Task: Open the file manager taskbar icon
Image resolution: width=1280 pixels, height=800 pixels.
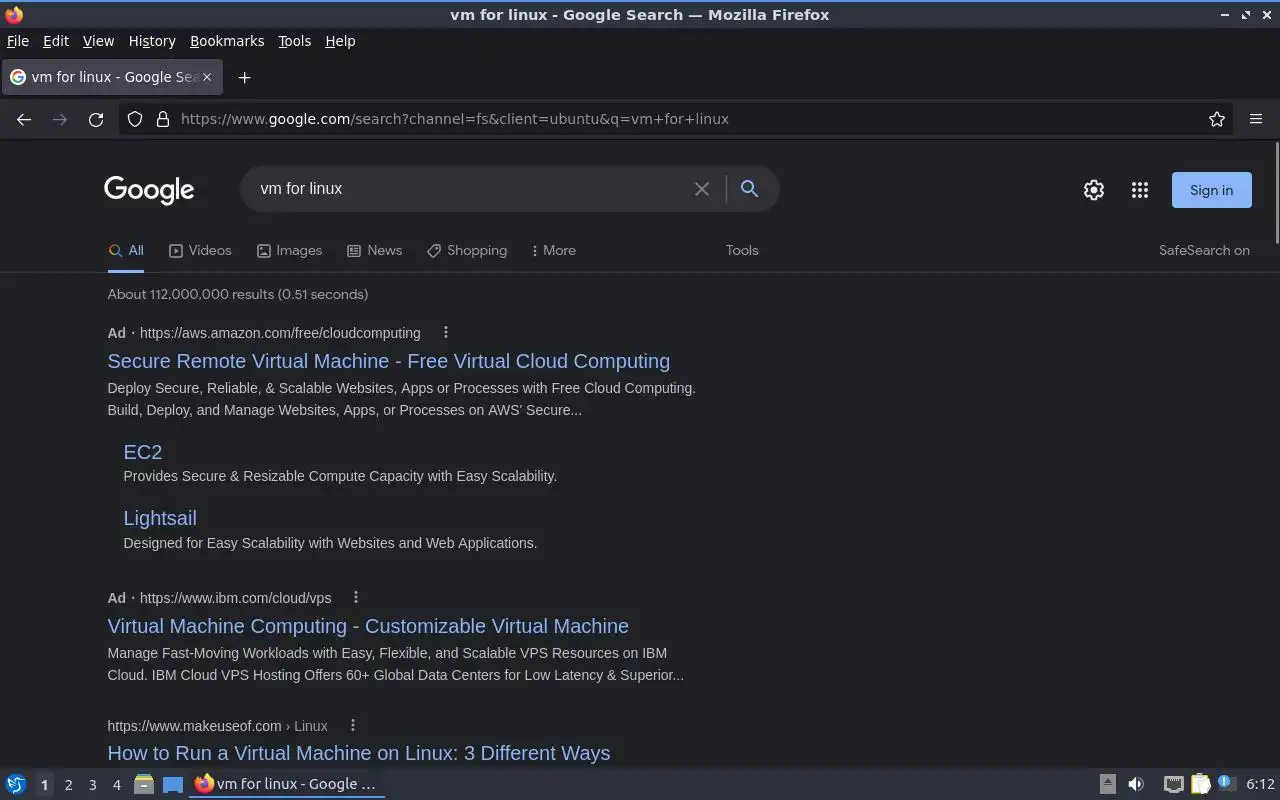Action: (x=144, y=784)
